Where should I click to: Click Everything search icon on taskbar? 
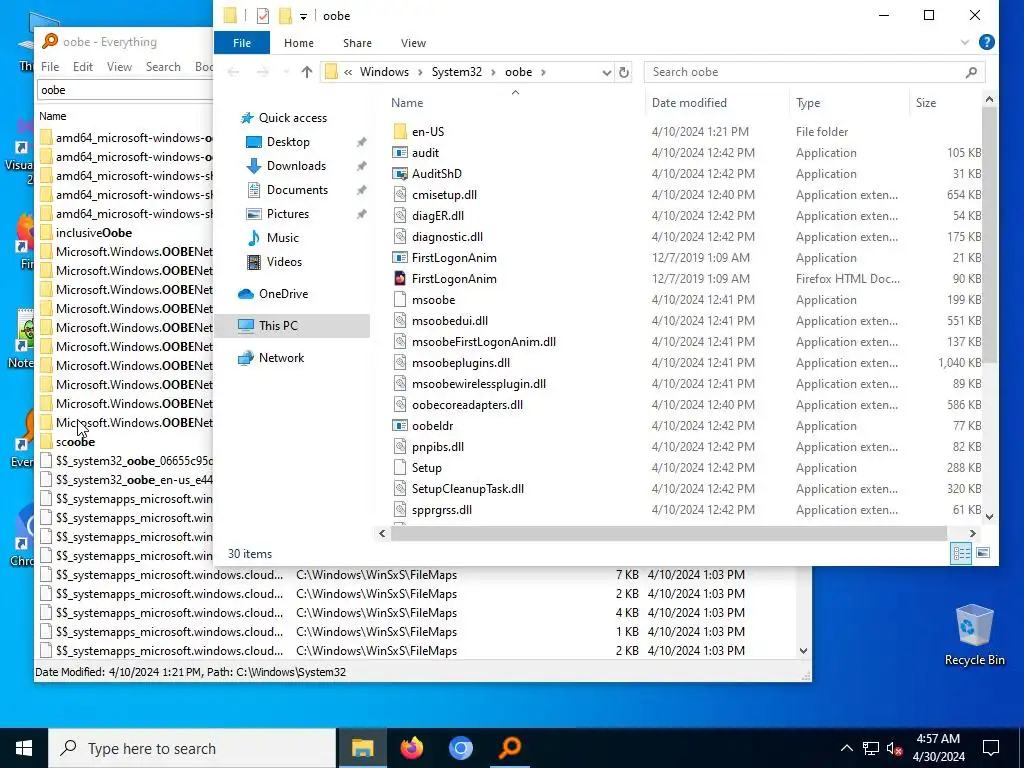coord(509,748)
